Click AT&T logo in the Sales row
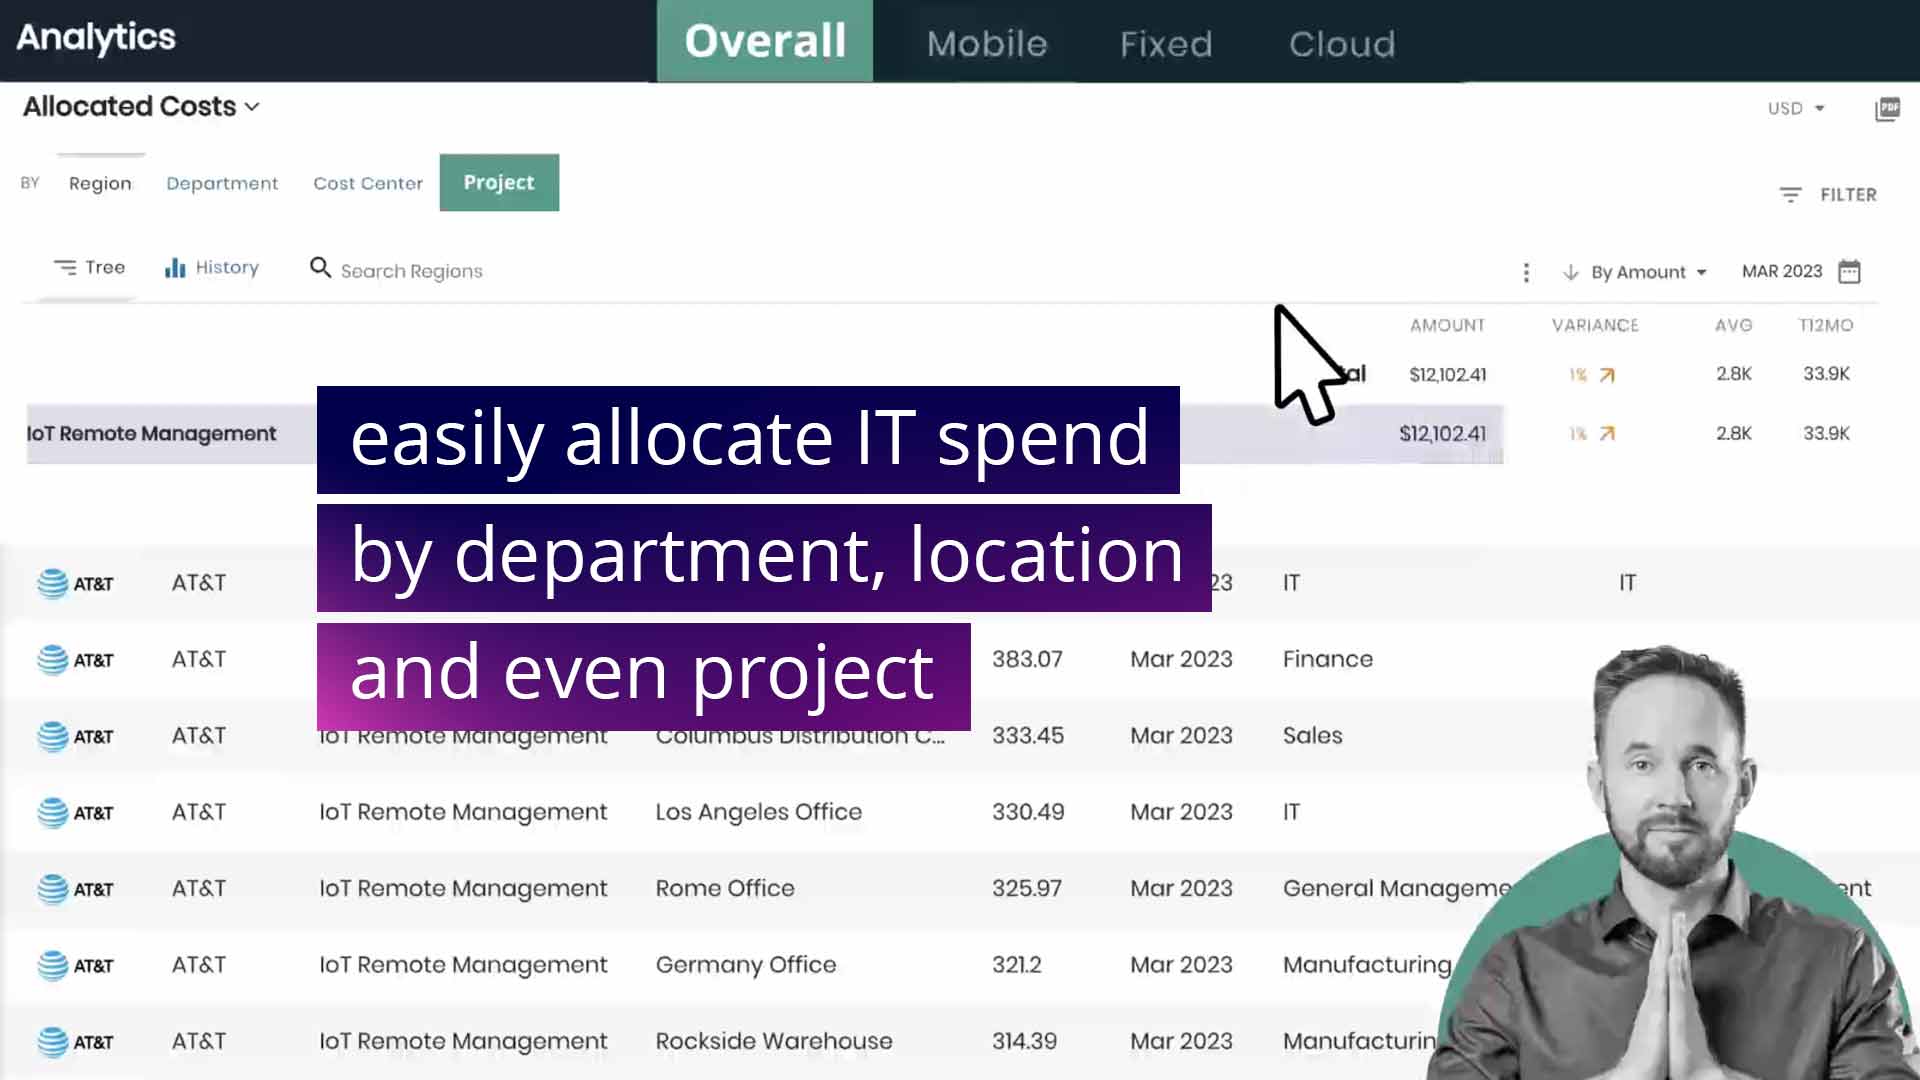The height and width of the screenshot is (1080, 1920). pos(75,736)
